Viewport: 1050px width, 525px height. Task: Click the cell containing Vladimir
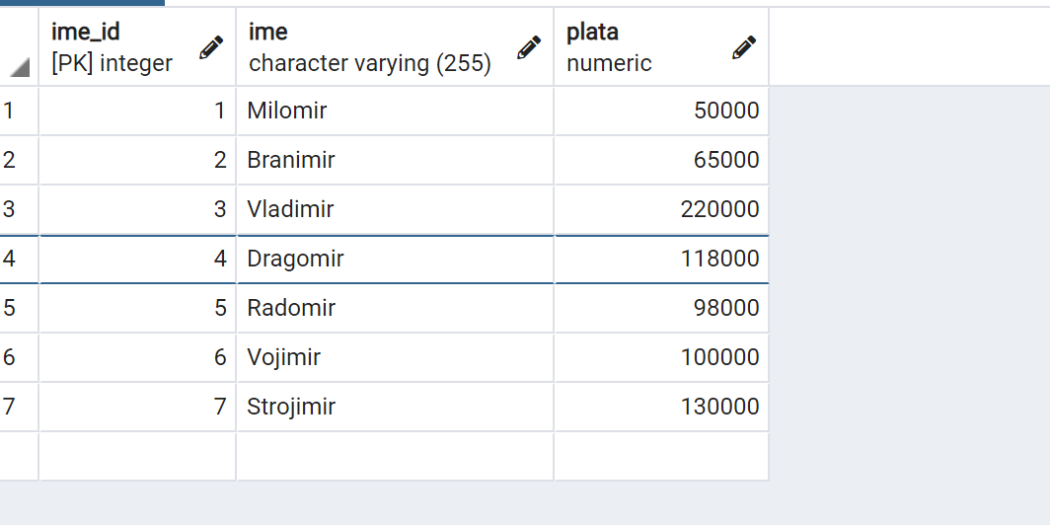click(x=395, y=209)
